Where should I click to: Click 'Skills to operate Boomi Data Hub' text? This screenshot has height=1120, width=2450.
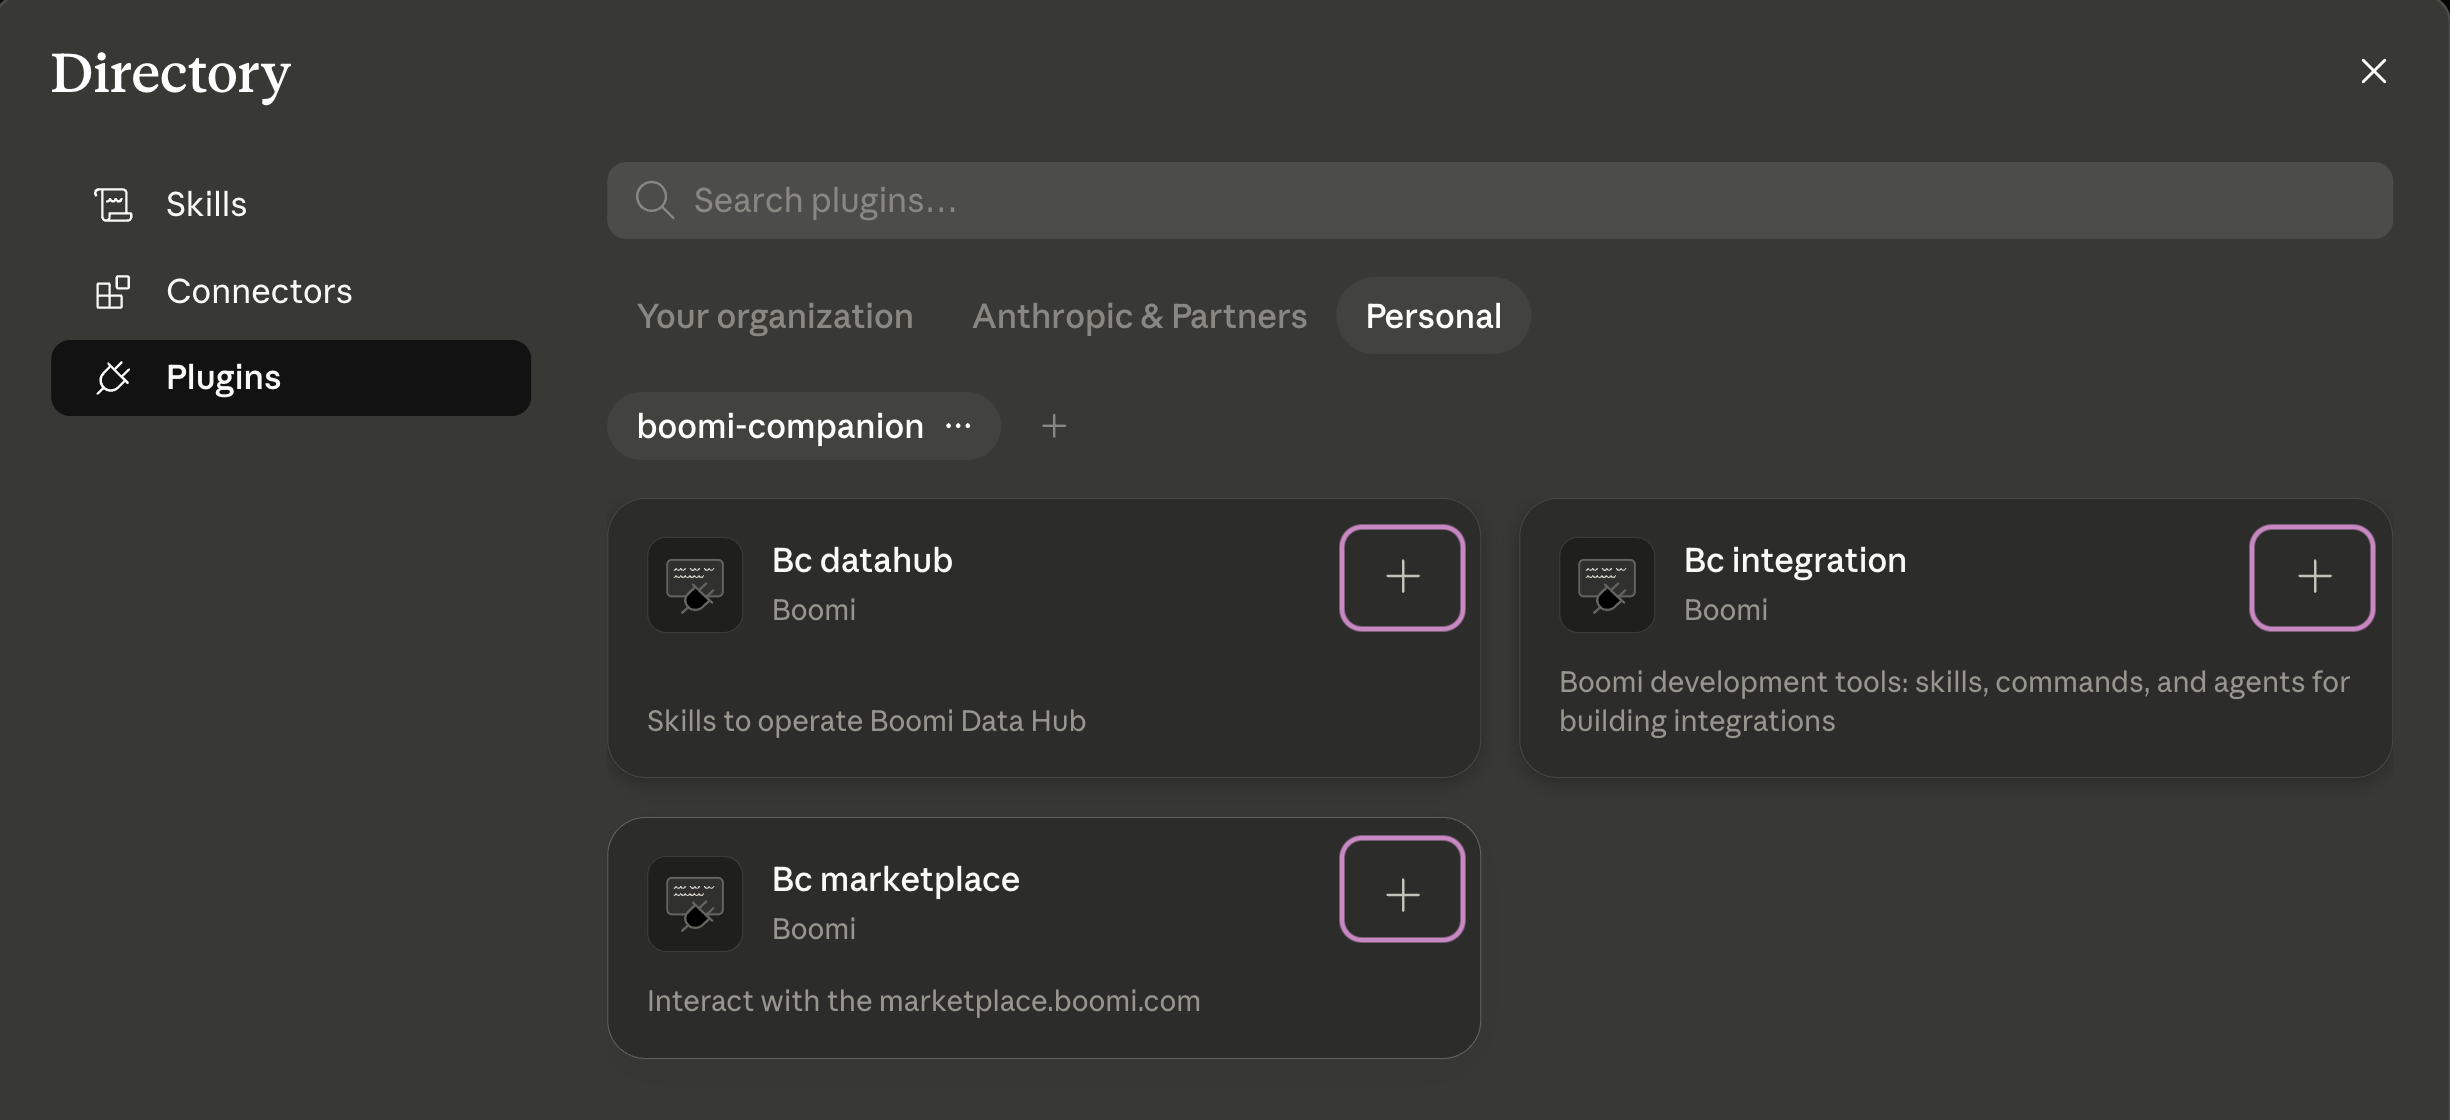tap(866, 721)
